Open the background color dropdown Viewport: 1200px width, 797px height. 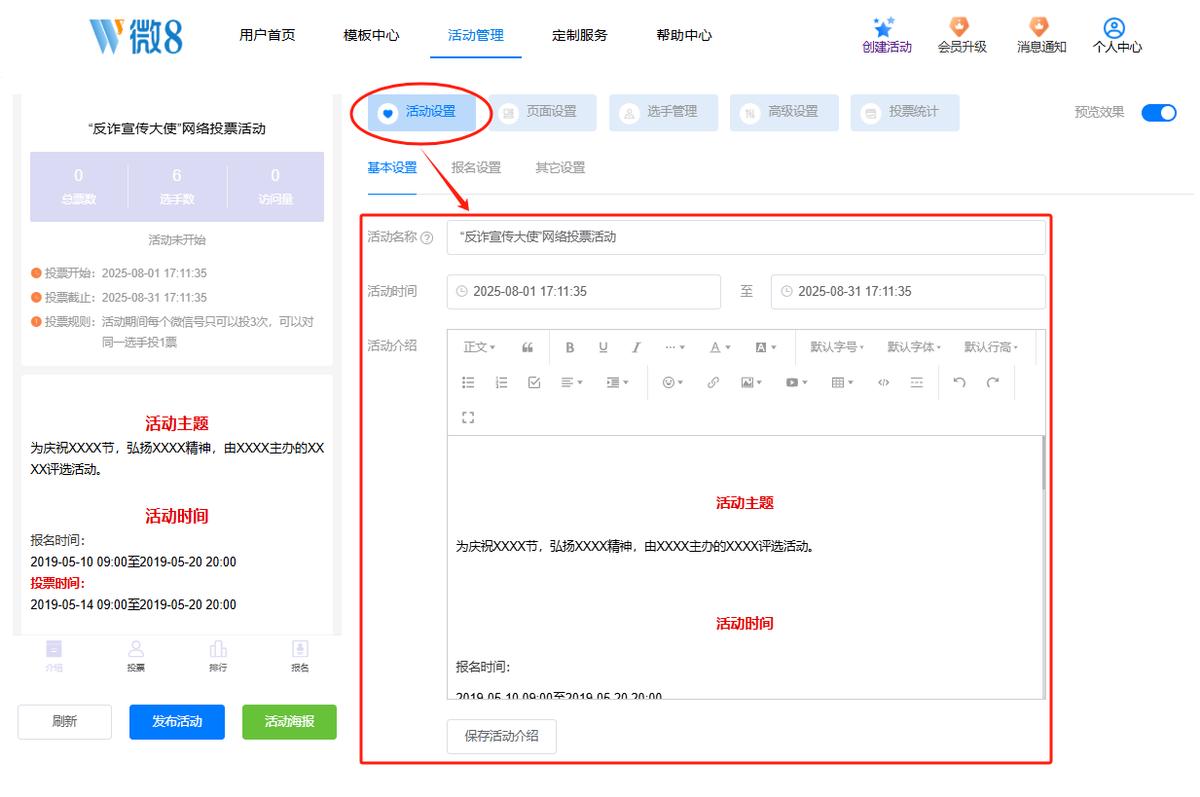(x=765, y=347)
